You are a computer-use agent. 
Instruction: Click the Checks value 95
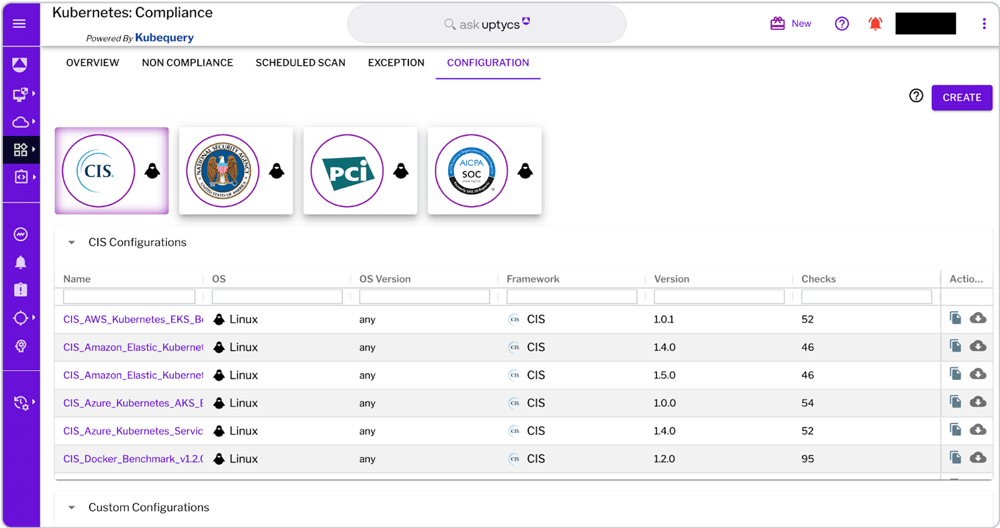807,458
